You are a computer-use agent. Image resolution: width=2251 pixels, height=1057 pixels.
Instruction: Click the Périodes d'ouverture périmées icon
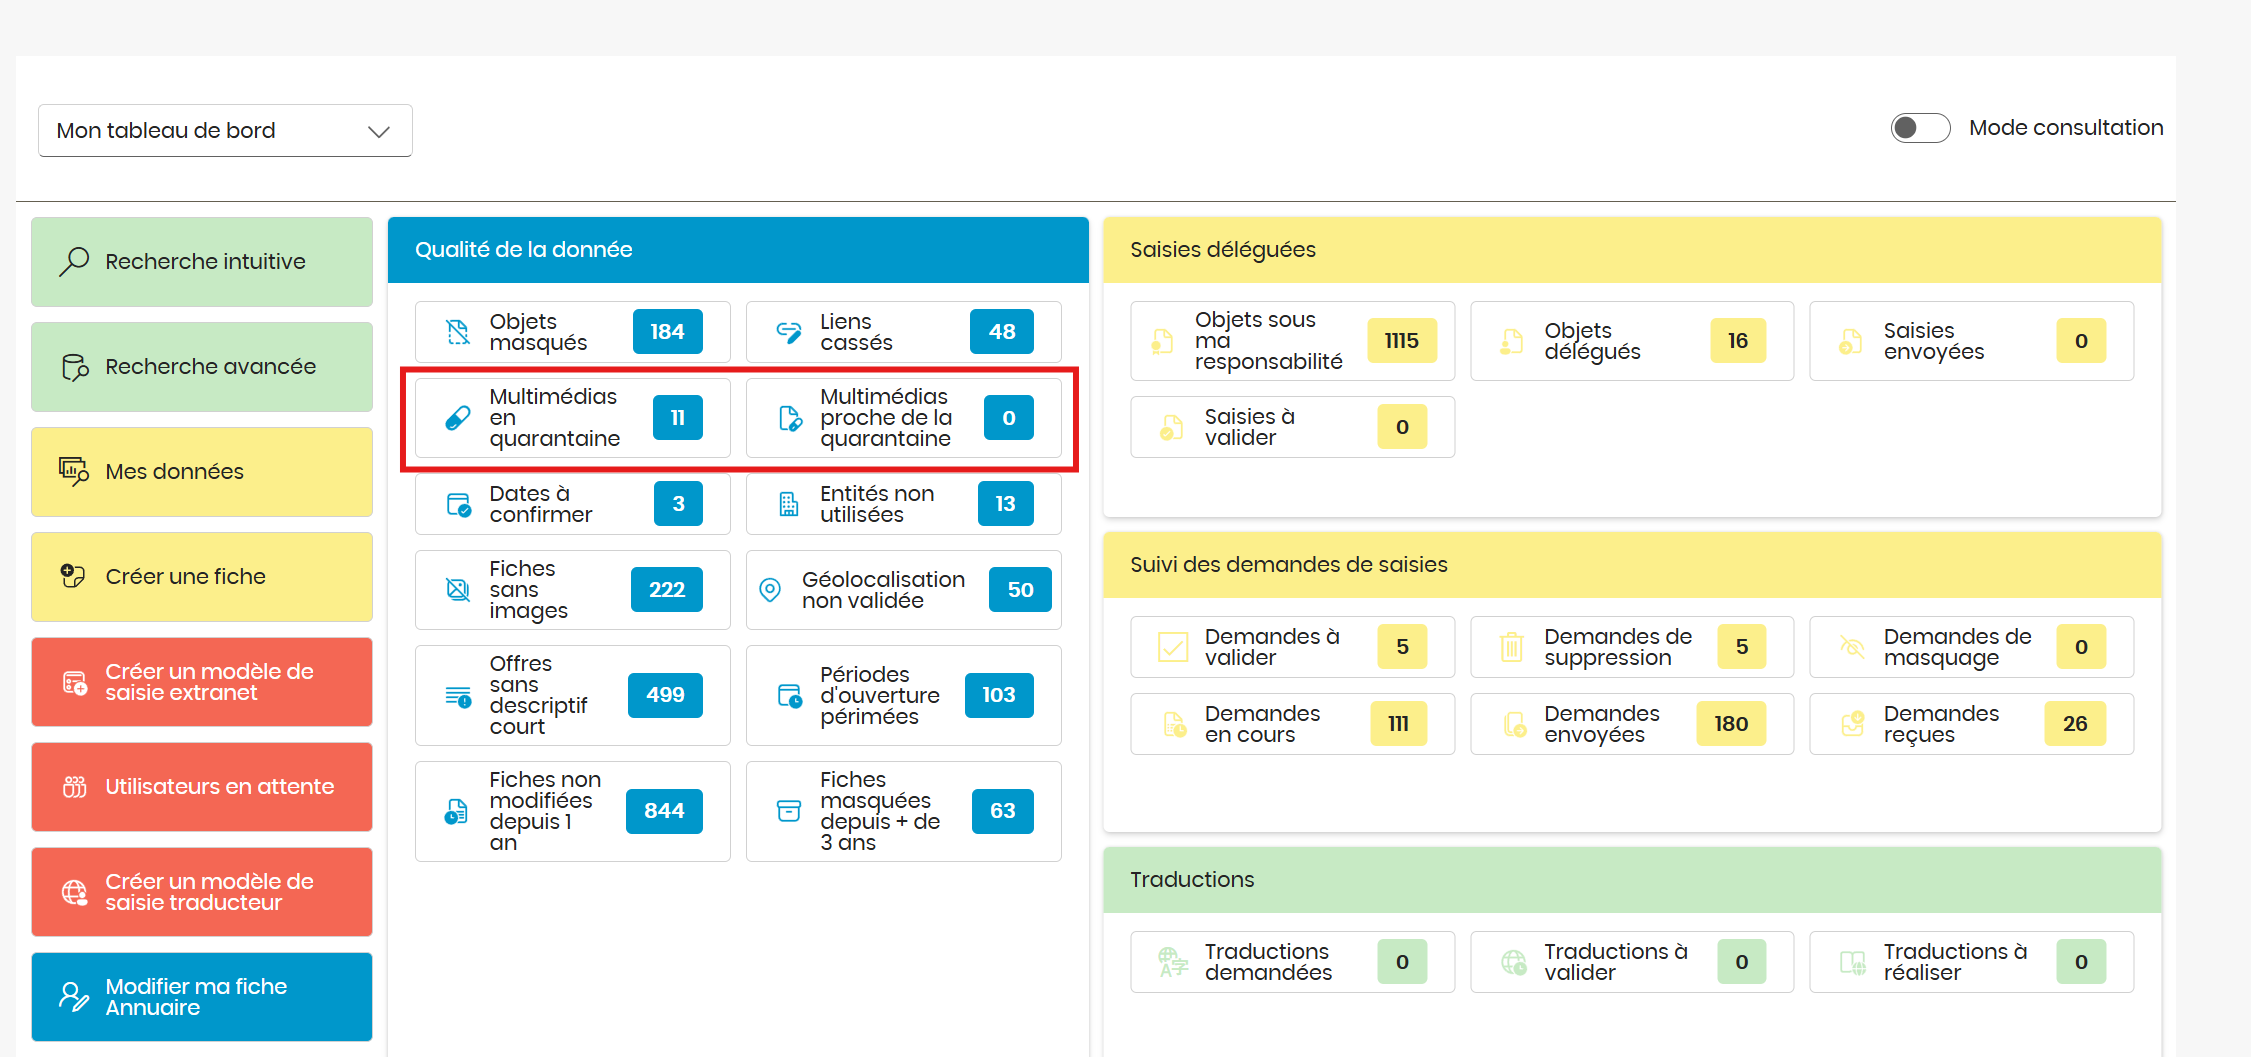click(790, 696)
